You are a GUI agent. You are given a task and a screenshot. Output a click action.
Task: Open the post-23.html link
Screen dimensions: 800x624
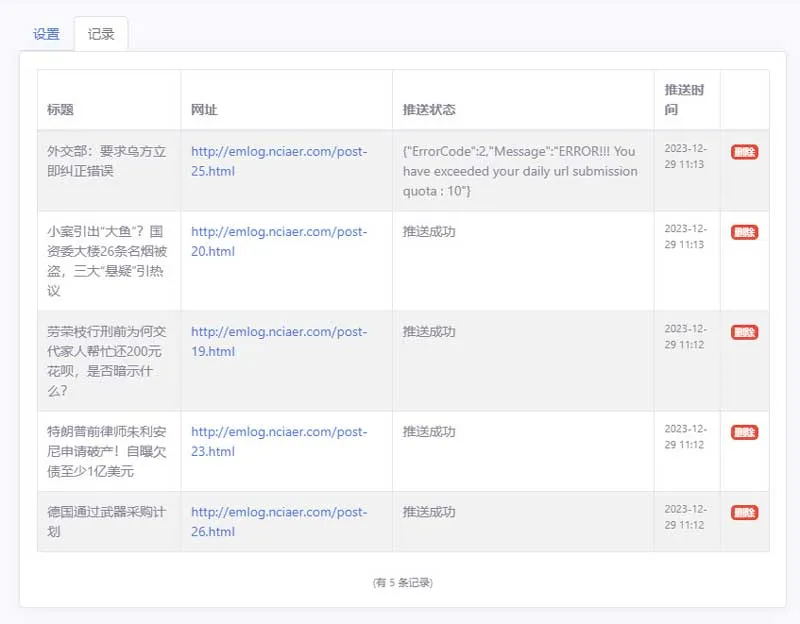click(279, 441)
